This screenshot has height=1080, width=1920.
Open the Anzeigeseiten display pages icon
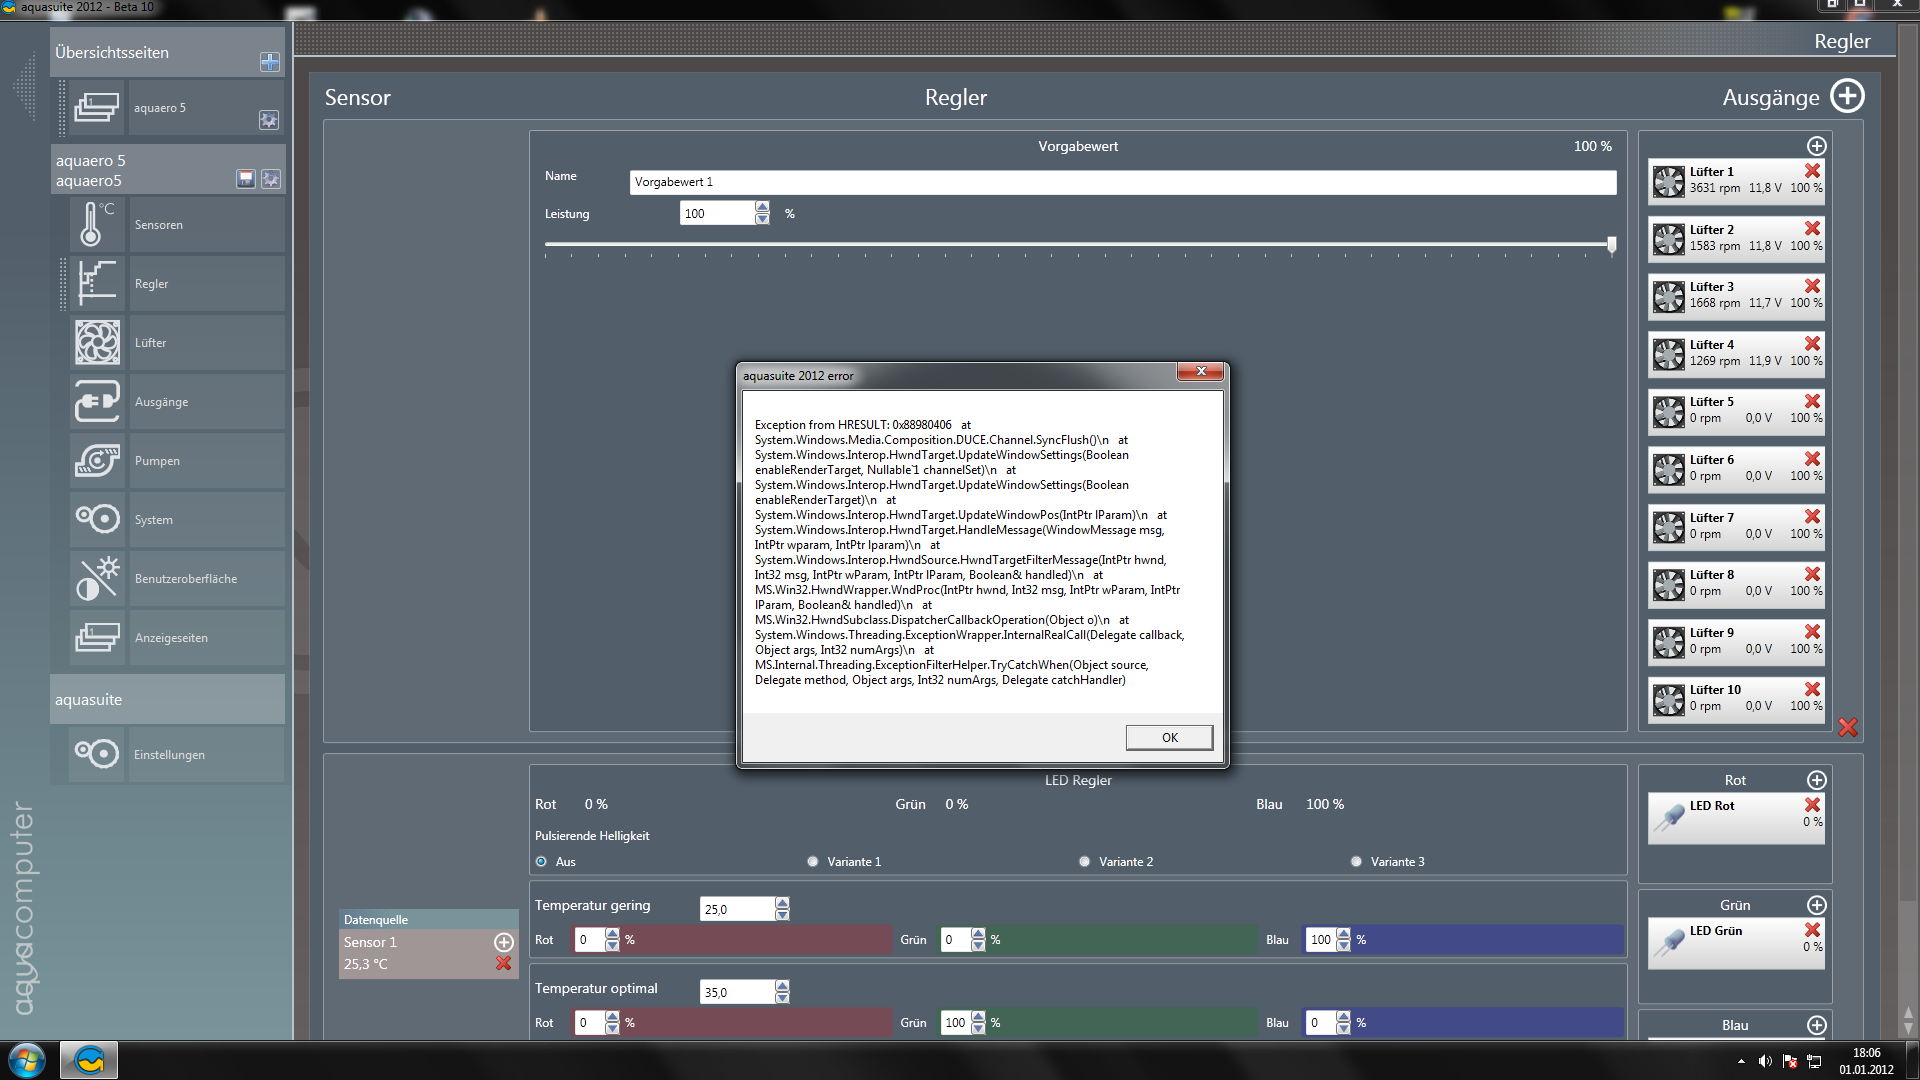[96, 638]
